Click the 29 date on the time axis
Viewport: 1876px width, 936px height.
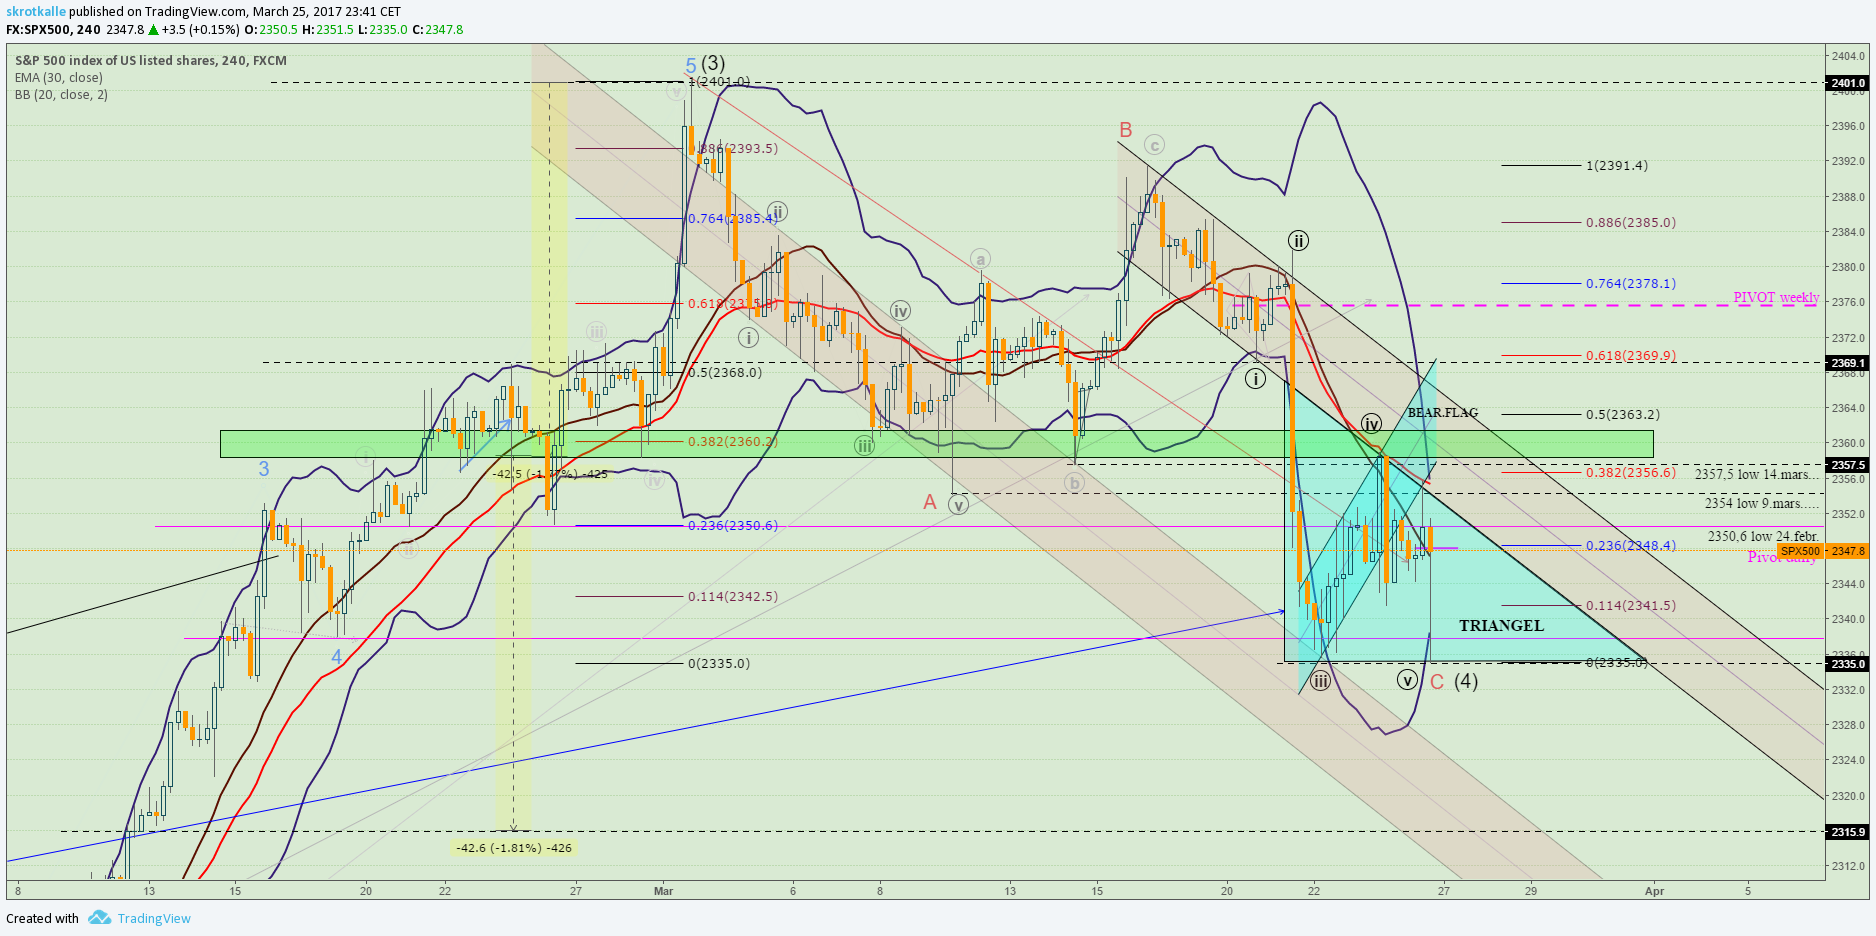click(1531, 891)
